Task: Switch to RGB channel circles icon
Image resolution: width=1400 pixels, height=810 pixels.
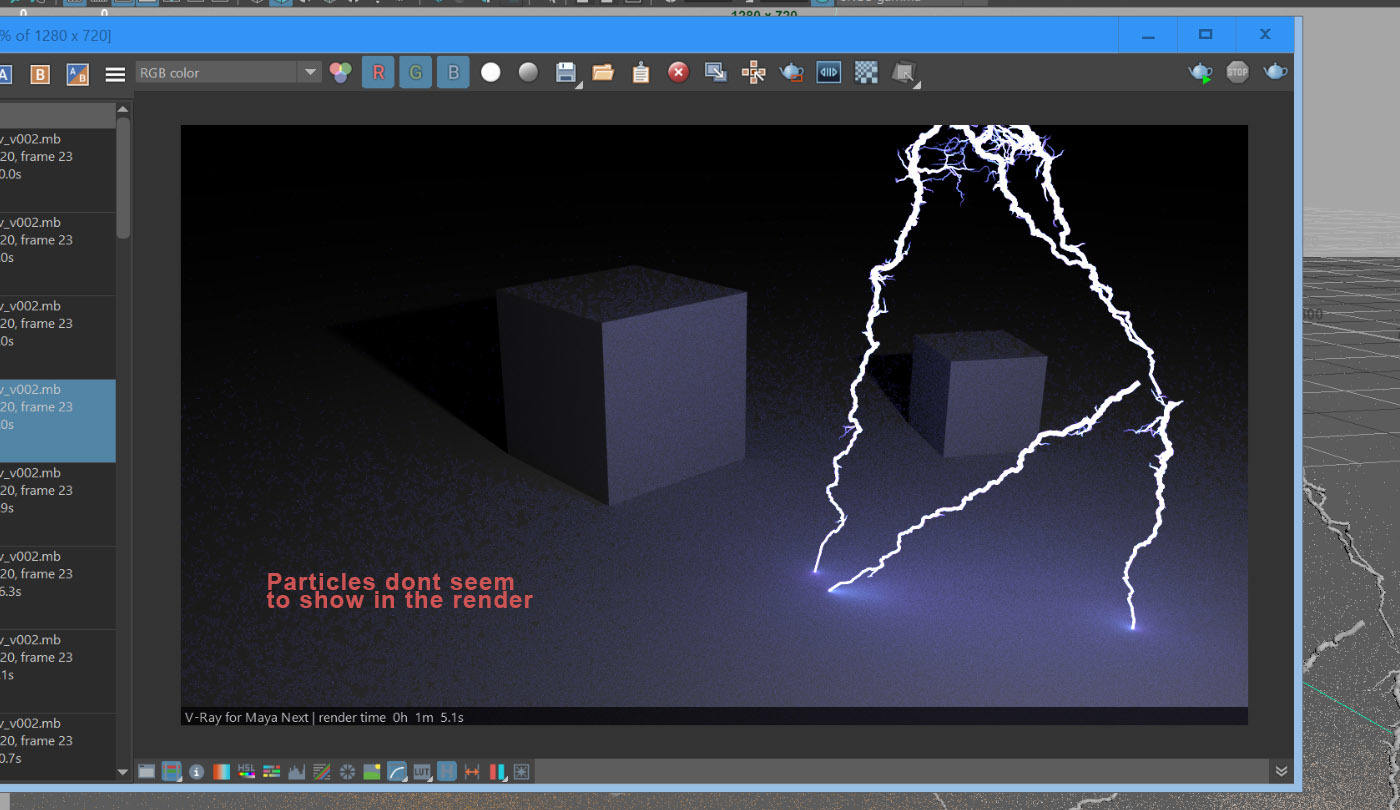Action: click(x=340, y=73)
